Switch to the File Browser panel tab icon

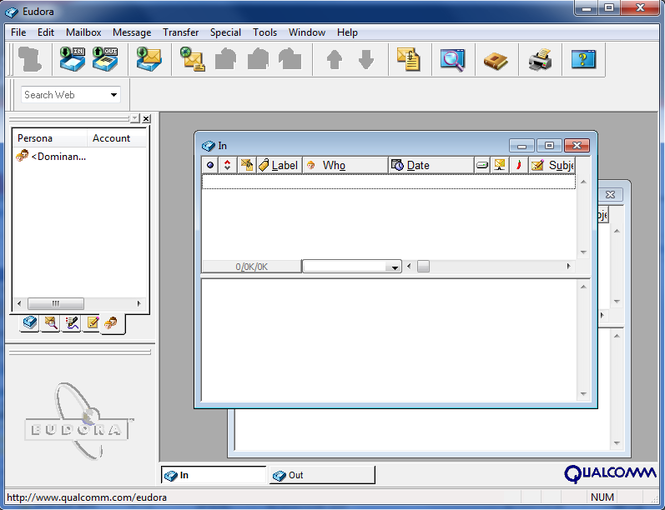[x=50, y=323]
